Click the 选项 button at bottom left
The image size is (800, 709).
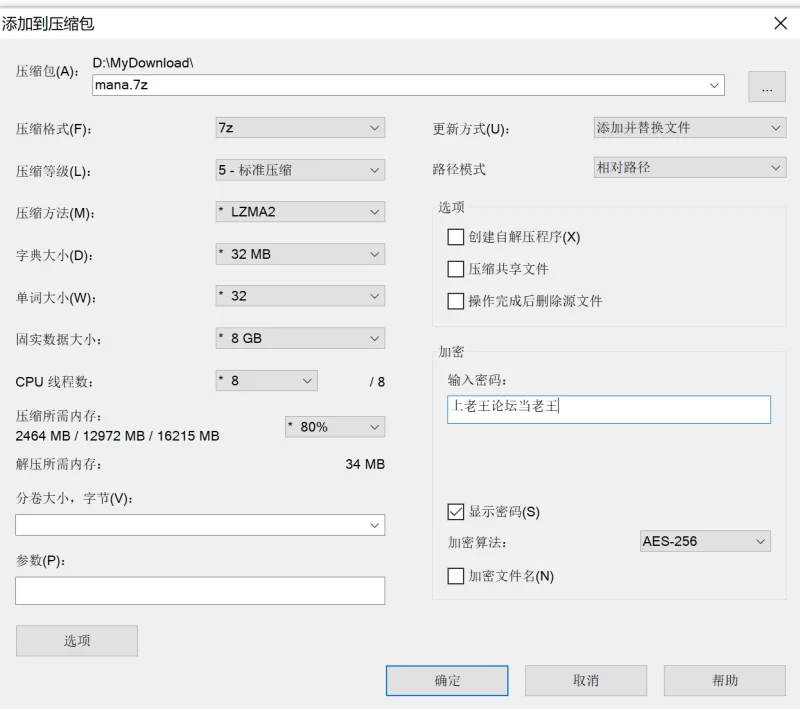pyautogui.click(x=77, y=641)
